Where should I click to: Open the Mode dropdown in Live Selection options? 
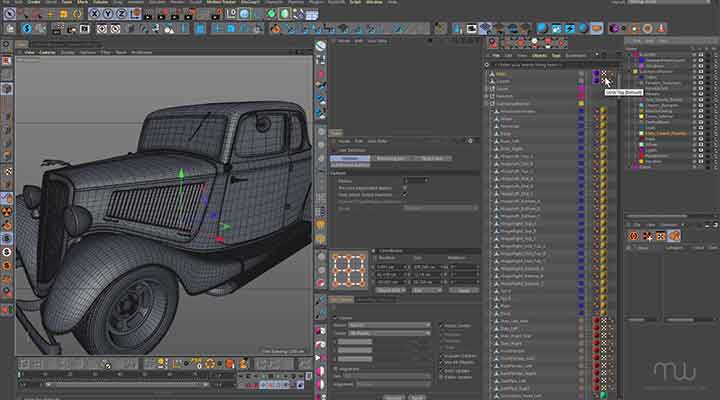pyautogui.click(x=440, y=208)
